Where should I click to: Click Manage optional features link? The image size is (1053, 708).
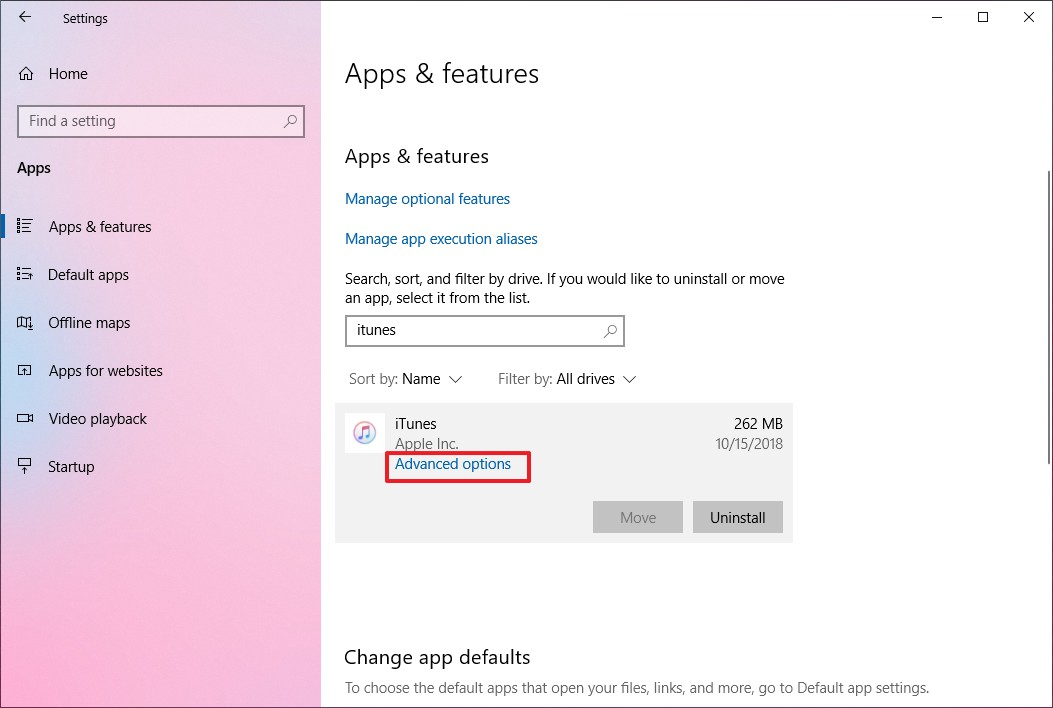click(x=427, y=199)
